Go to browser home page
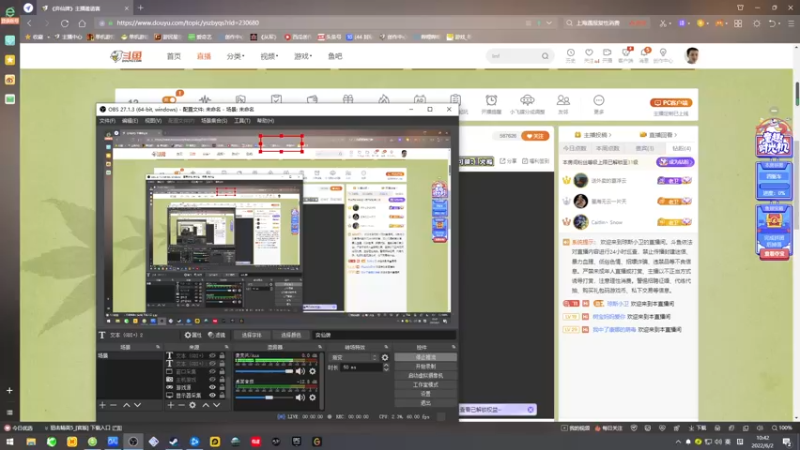 (82, 23)
